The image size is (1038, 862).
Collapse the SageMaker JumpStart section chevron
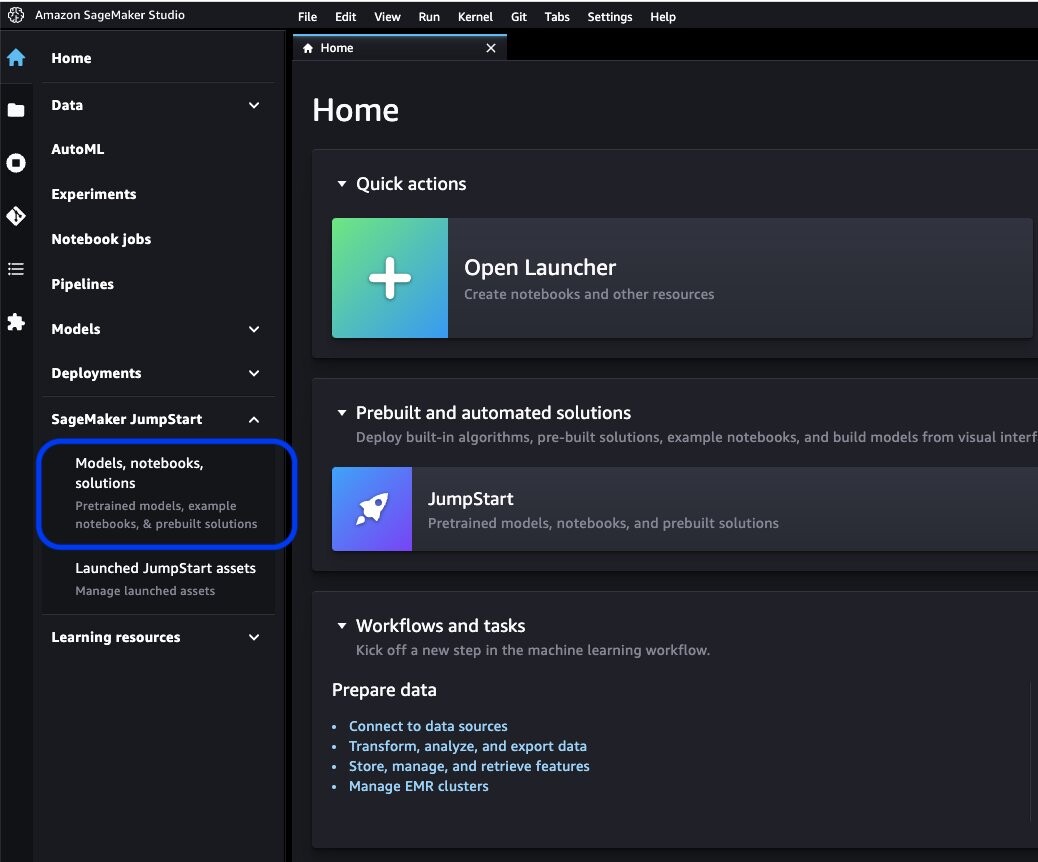[254, 420]
